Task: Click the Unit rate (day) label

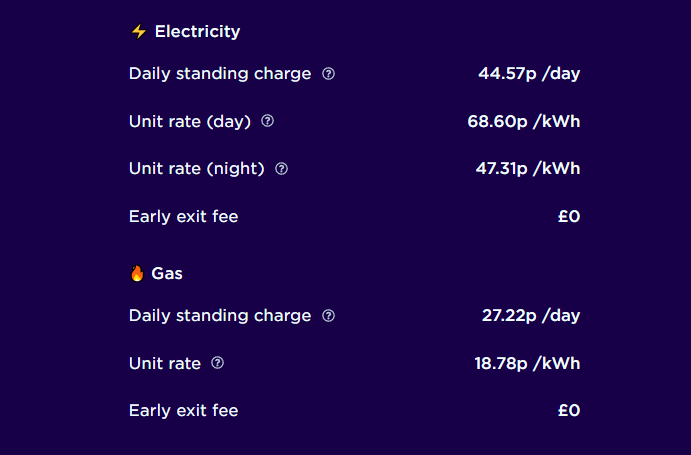Action: click(190, 121)
